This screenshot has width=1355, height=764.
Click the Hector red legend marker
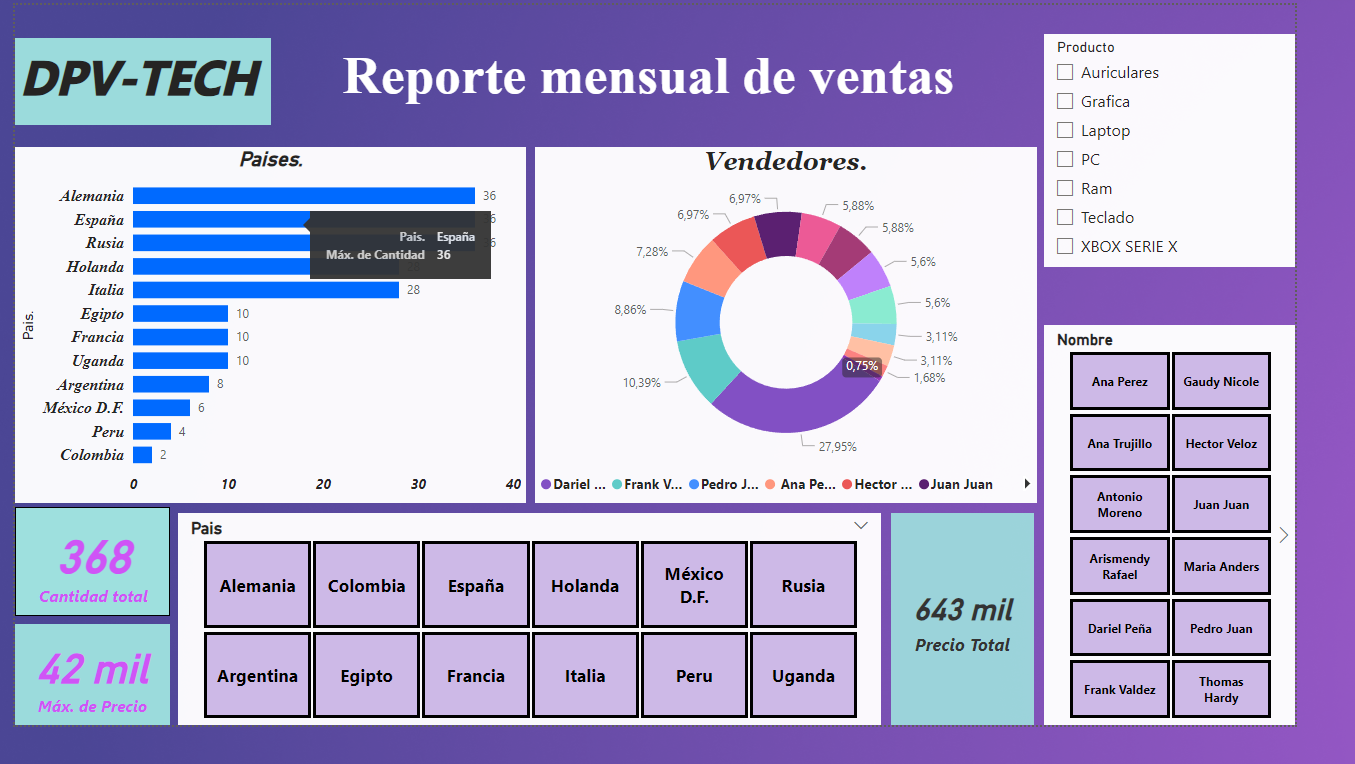pyautogui.click(x=847, y=485)
